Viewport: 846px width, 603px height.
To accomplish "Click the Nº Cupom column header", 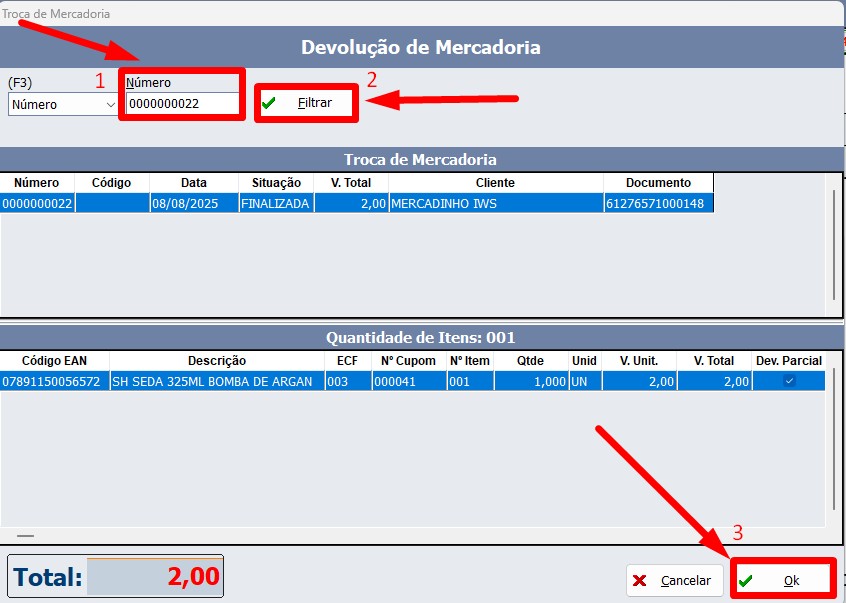I will 407,360.
